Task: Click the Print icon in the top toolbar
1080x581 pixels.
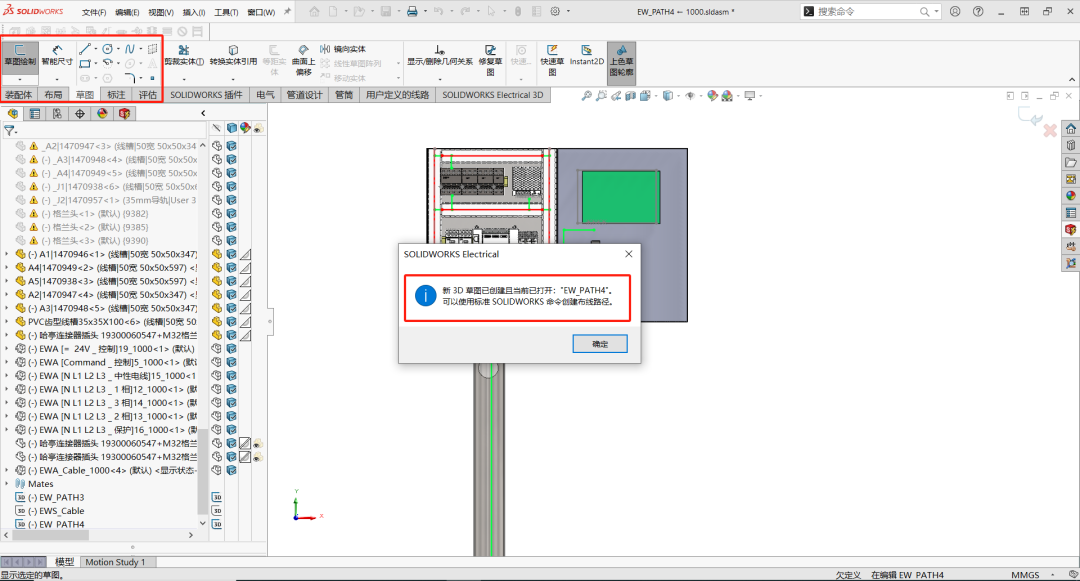Action: tap(412, 12)
